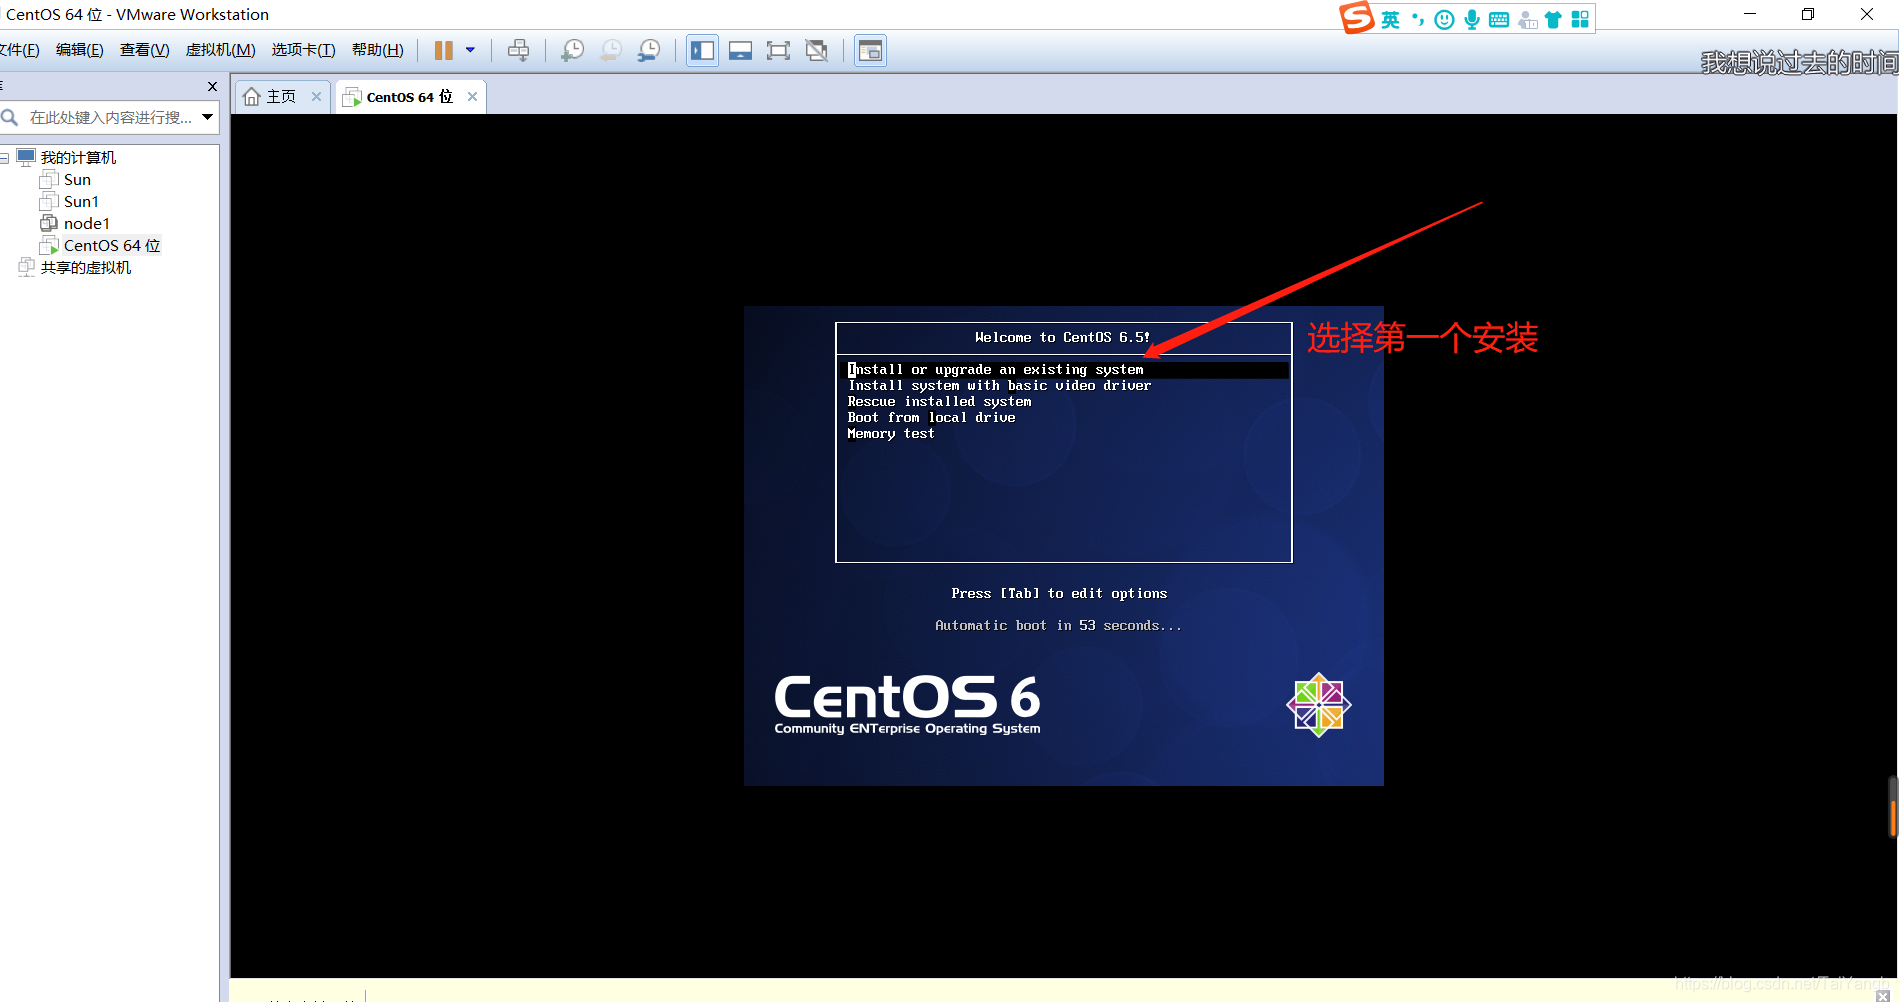Screen dimensions: 1899x1002
Task: Take a snapshot of this virtual machine
Action: pos(573,50)
